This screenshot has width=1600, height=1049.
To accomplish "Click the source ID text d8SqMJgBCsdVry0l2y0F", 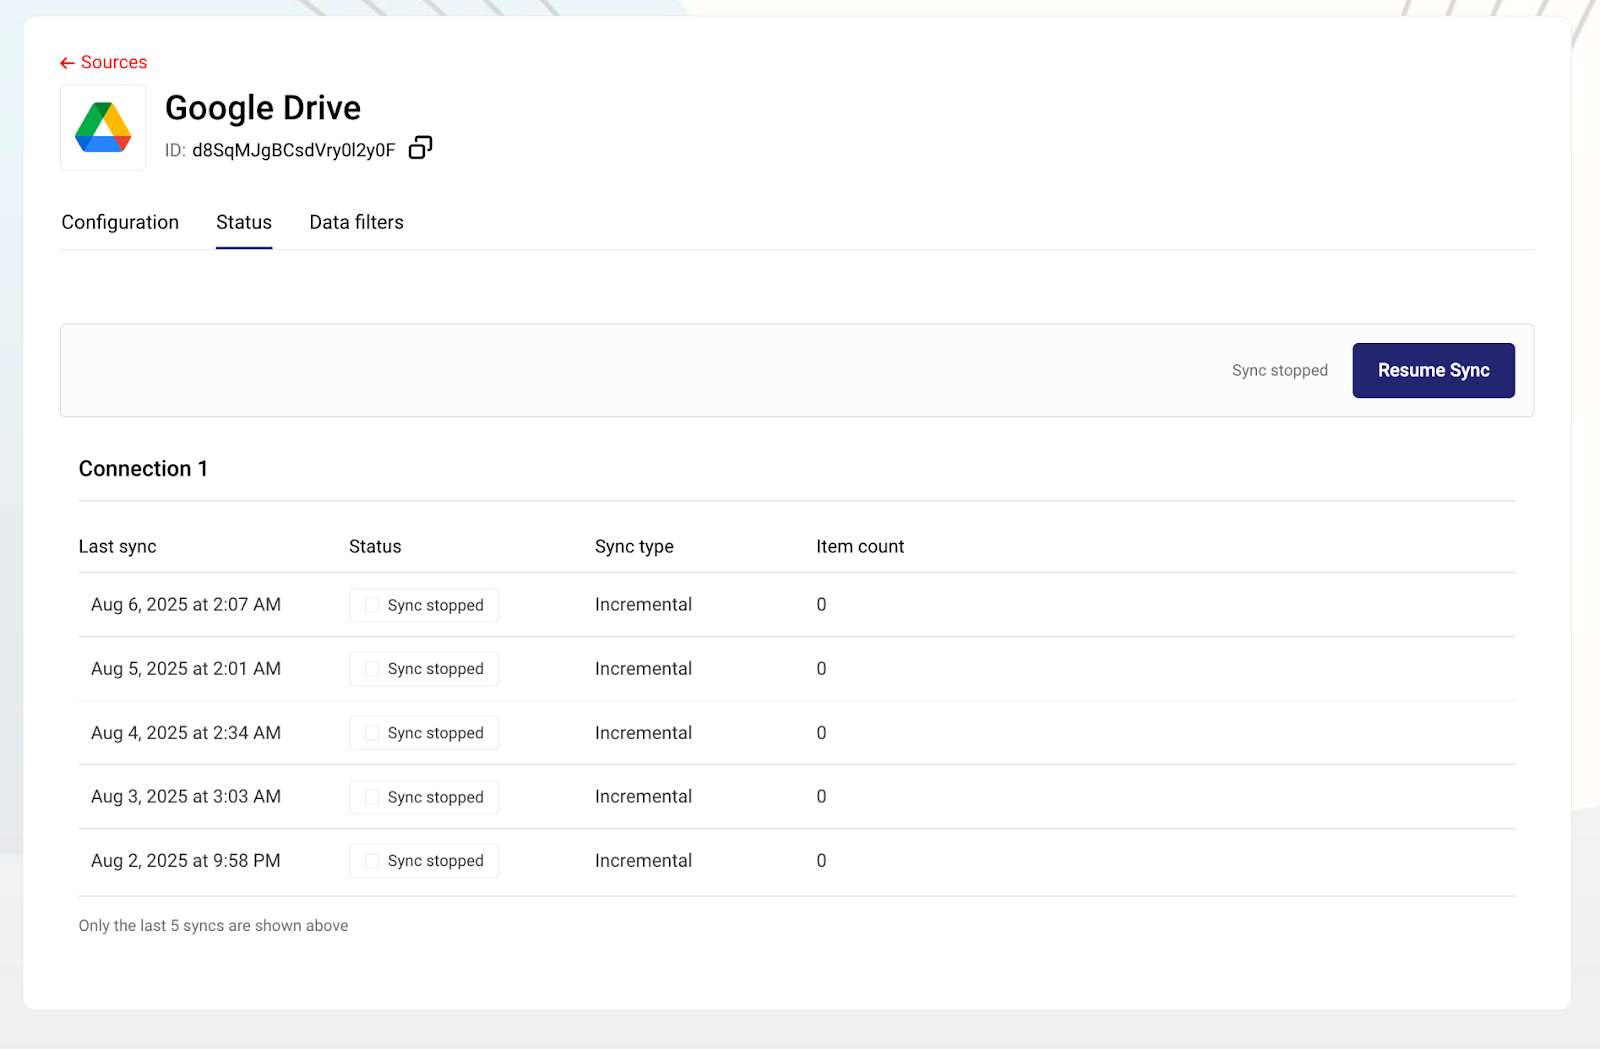I will tap(293, 150).
